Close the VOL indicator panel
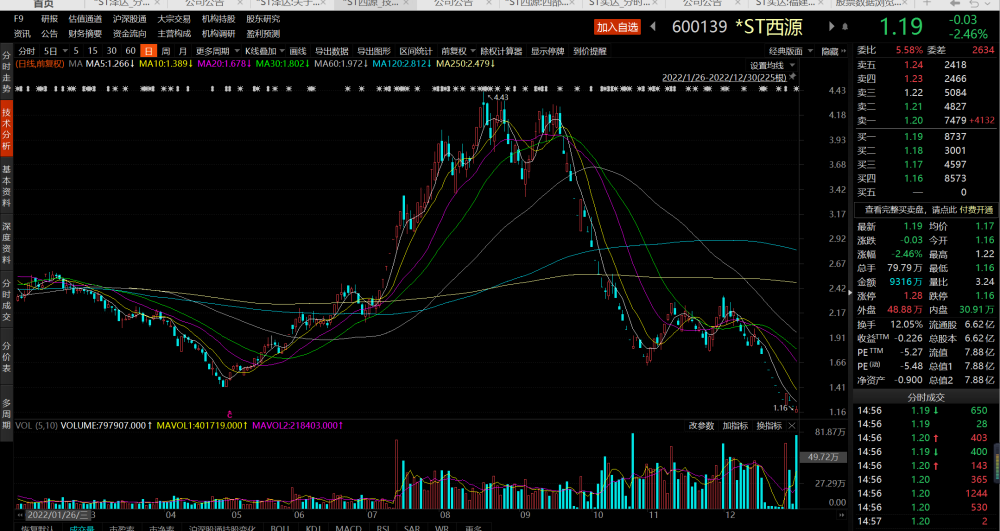1000x531 pixels. pos(792,426)
